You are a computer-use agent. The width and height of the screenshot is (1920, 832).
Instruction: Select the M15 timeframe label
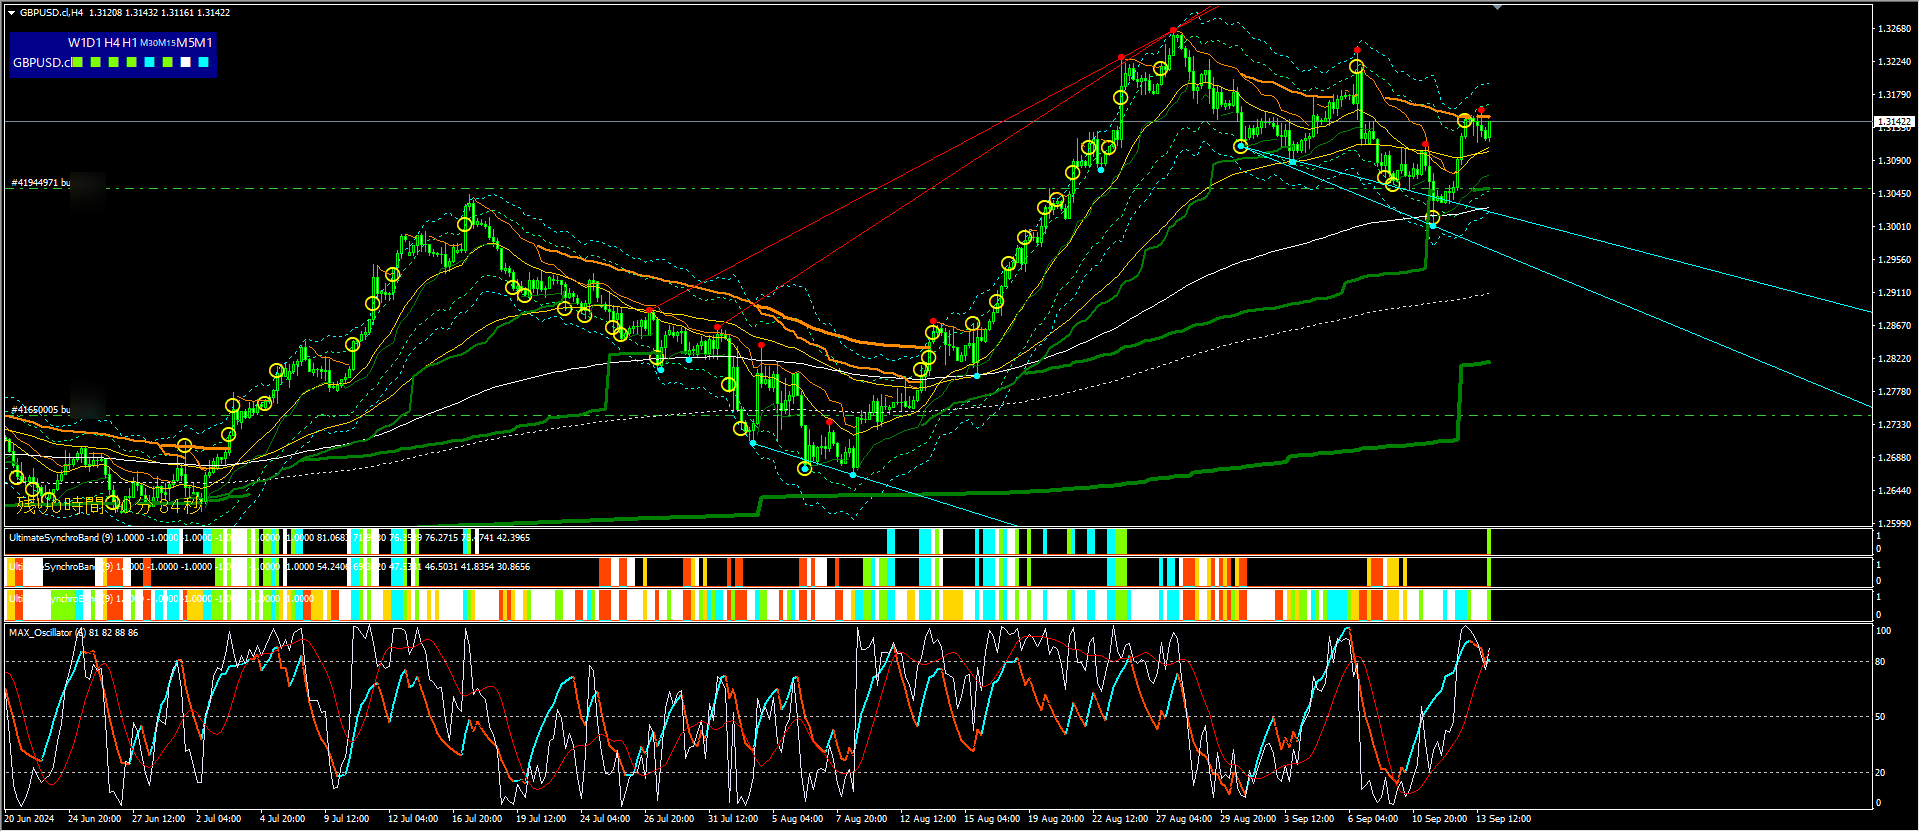click(167, 43)
